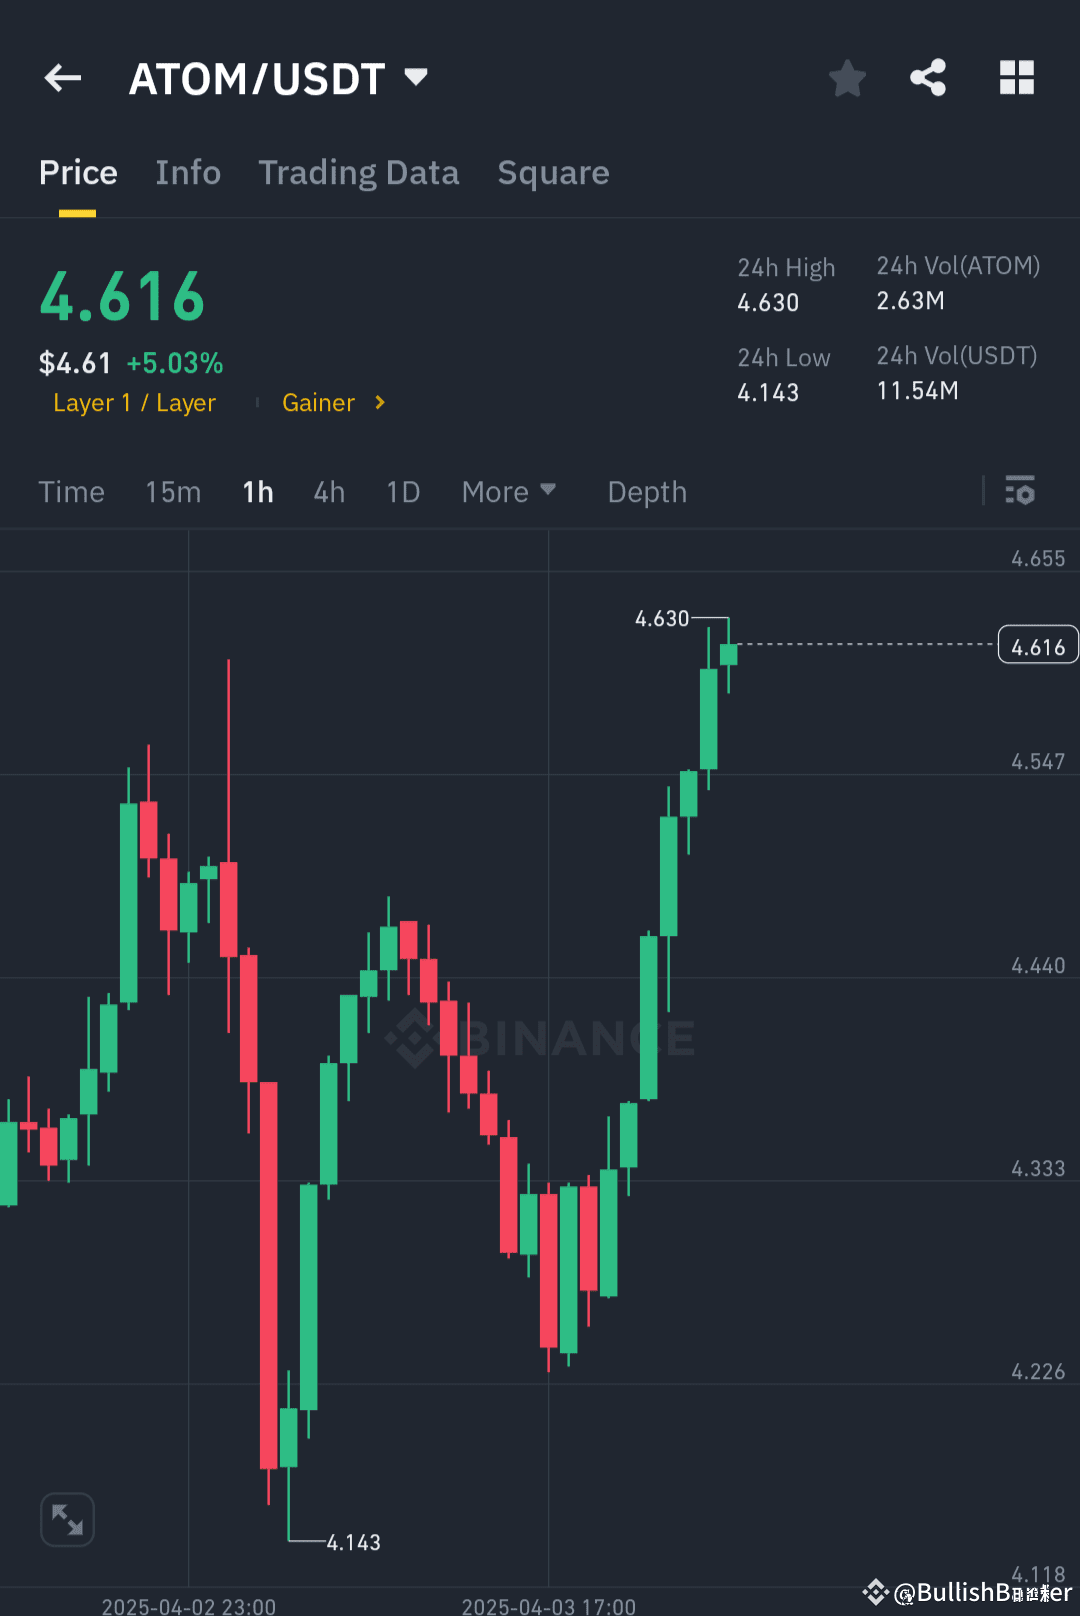This screenshot has height=1616, width=1080.
Task: Open the Trading Data tab
Action: [358, 172]
